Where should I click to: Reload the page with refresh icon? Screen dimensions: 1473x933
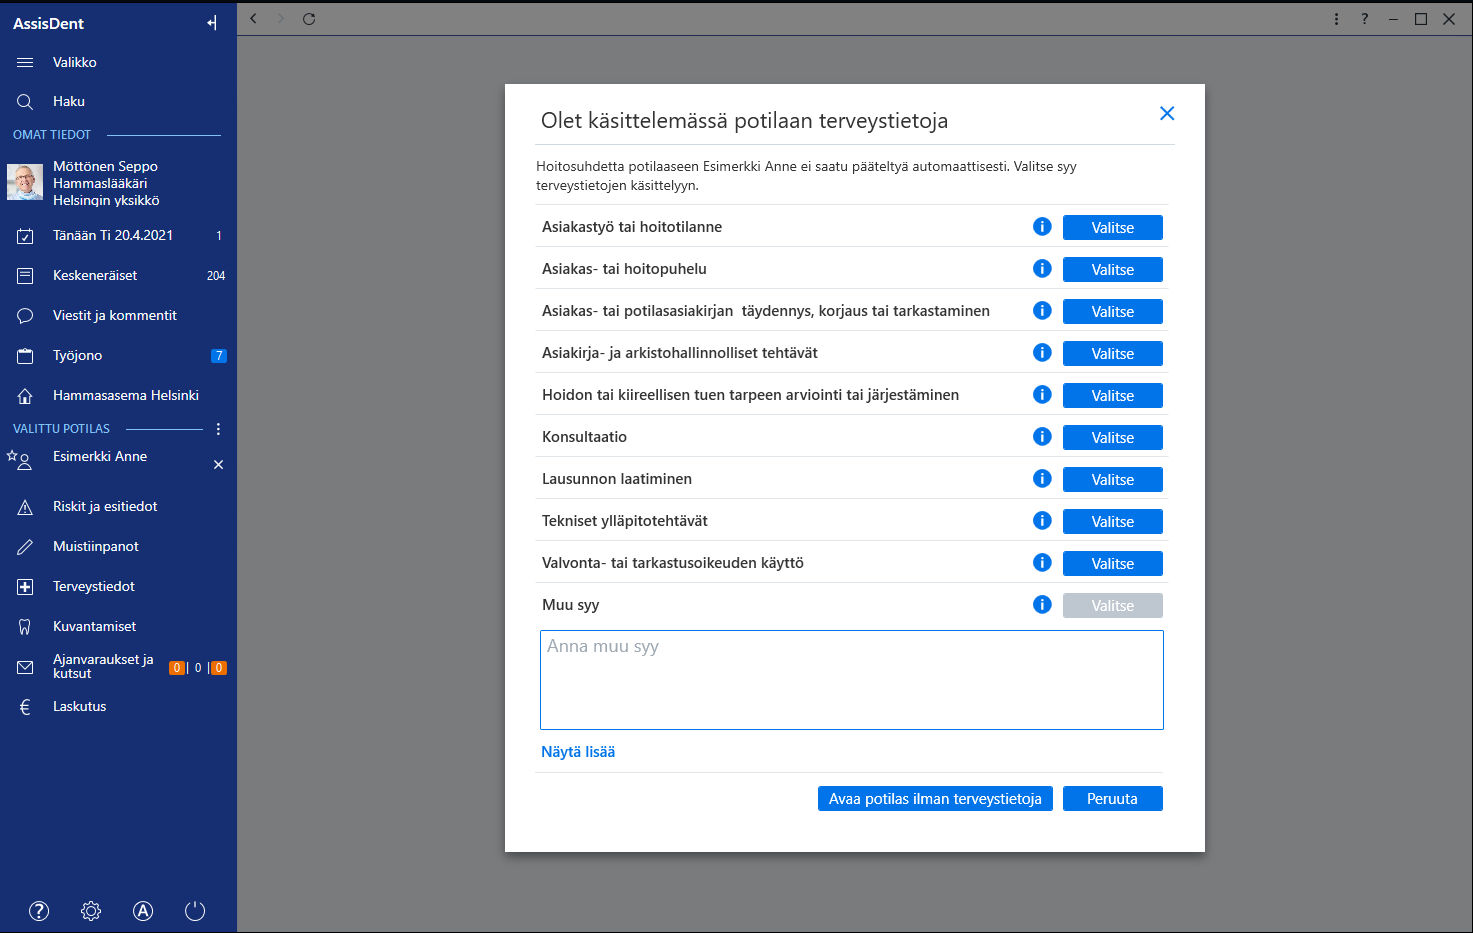coord(309,19)
